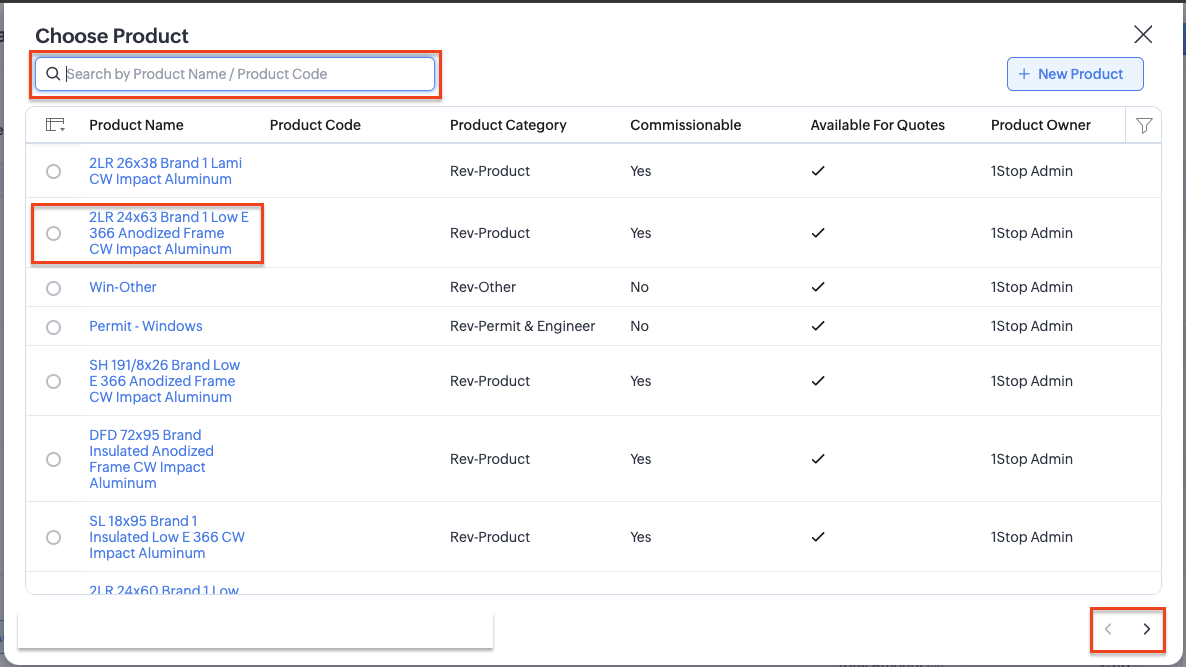The image size is (1186, 667).
Task: Click the Commissionable column header
Action: tap(685, 125)
